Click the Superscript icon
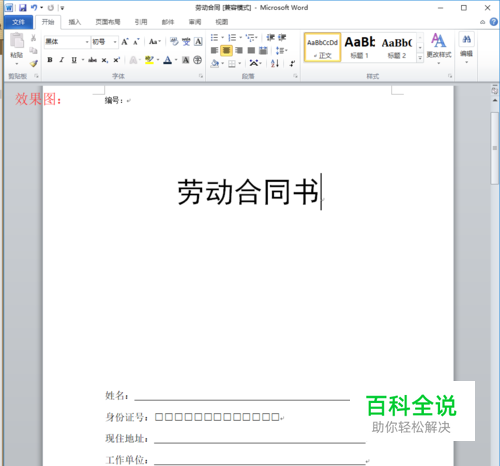 pyautogui.click(x=116, y=60)
